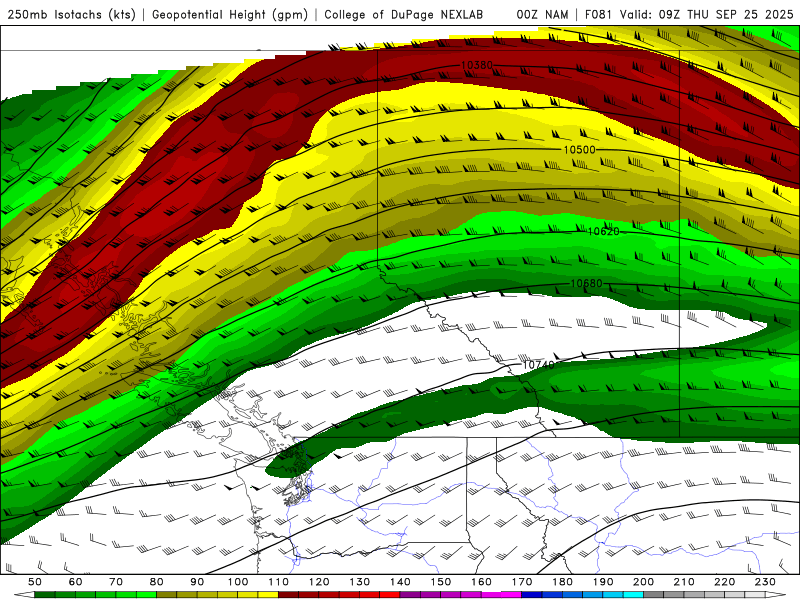
Task: Click the 230 label on the color scale
Action: pos(765,582)
